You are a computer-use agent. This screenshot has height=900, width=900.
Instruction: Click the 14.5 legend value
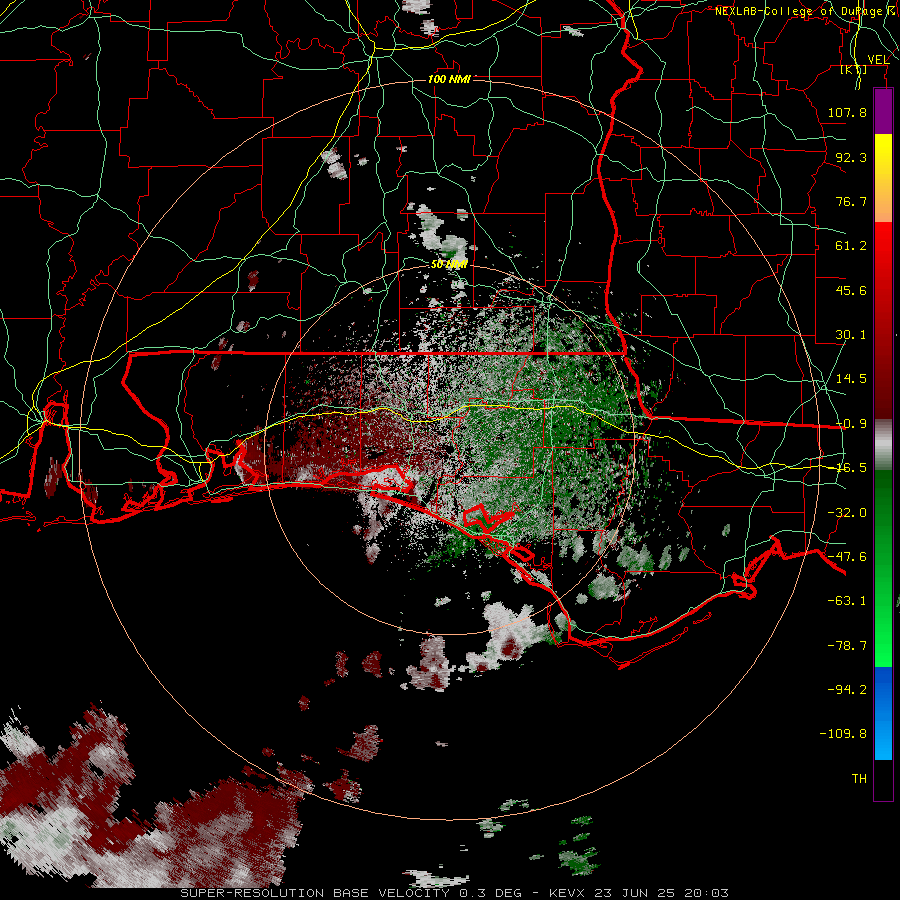[851, 379]
